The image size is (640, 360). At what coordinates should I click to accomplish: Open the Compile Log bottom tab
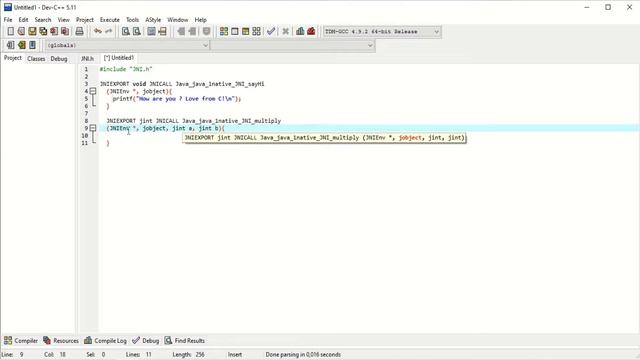[105, 340]
